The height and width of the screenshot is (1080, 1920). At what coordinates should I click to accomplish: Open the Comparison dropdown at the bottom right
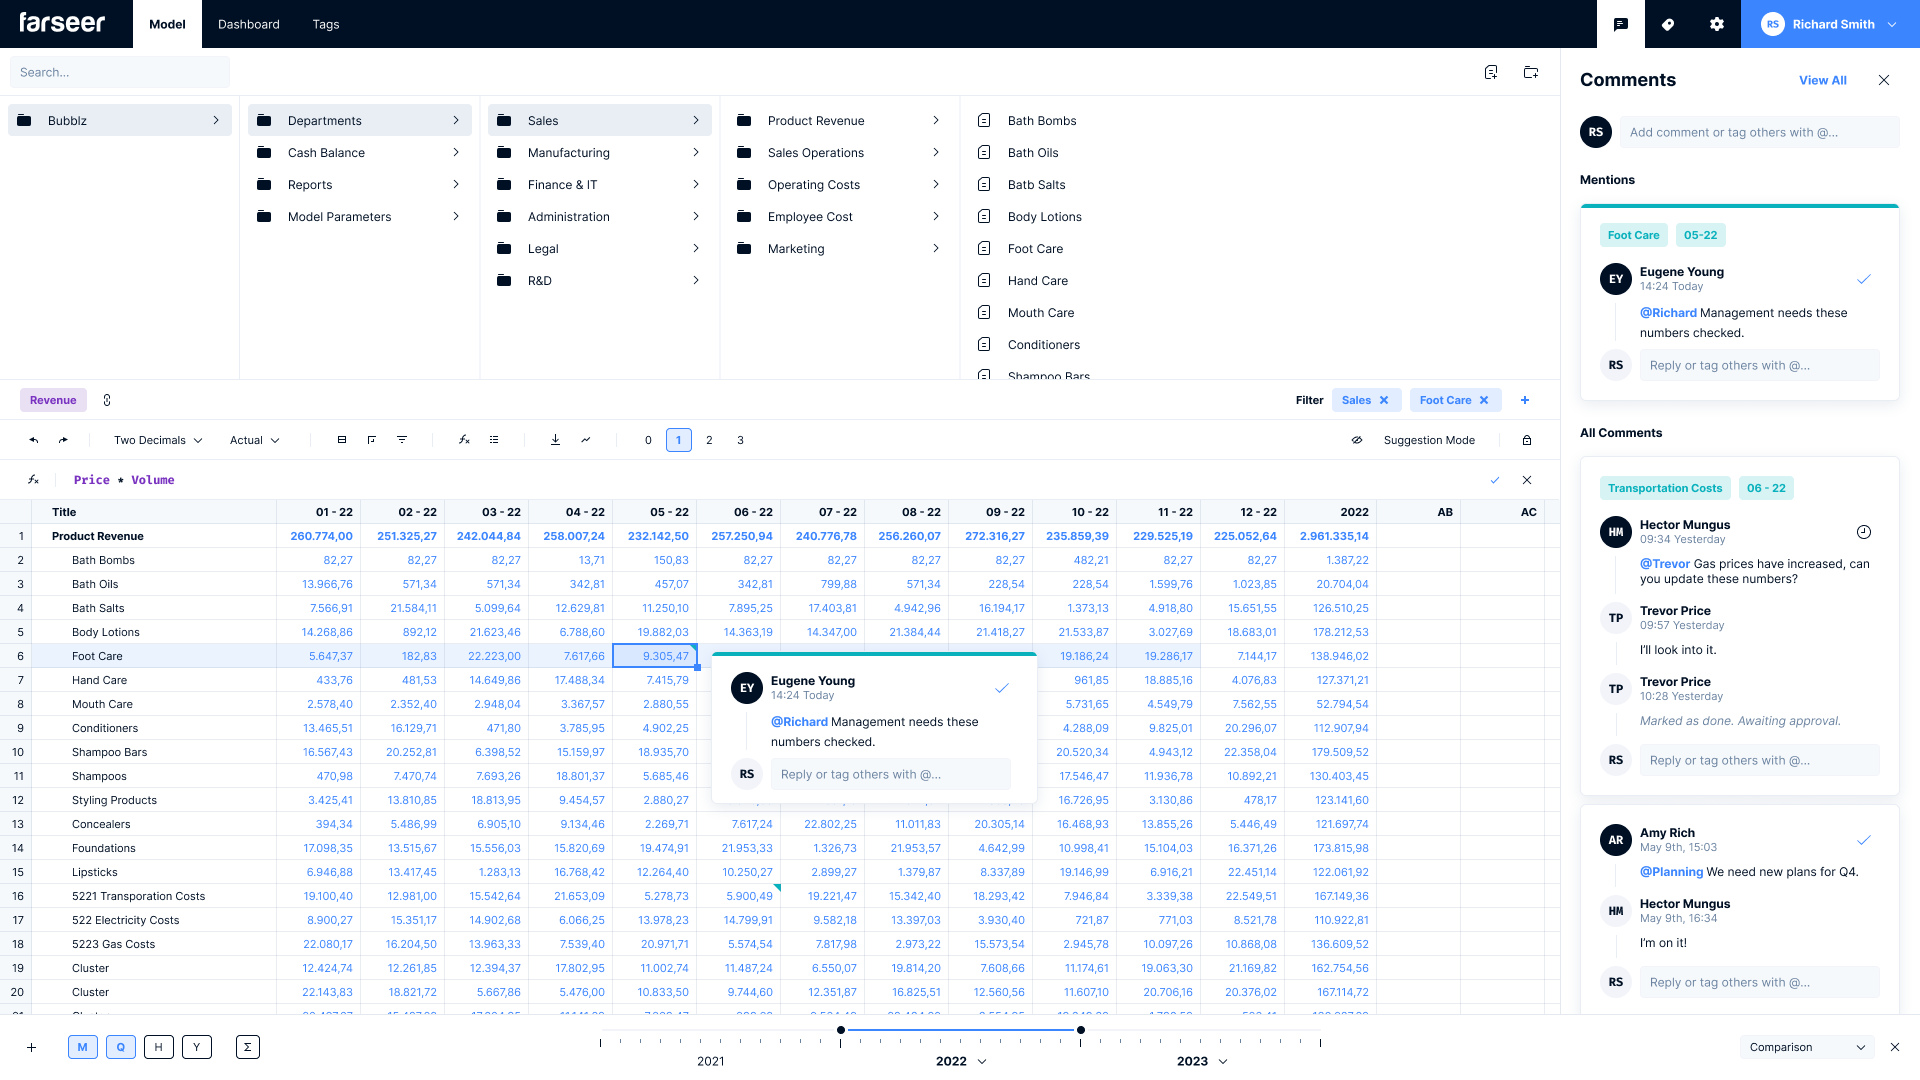pos(1807,1047)
